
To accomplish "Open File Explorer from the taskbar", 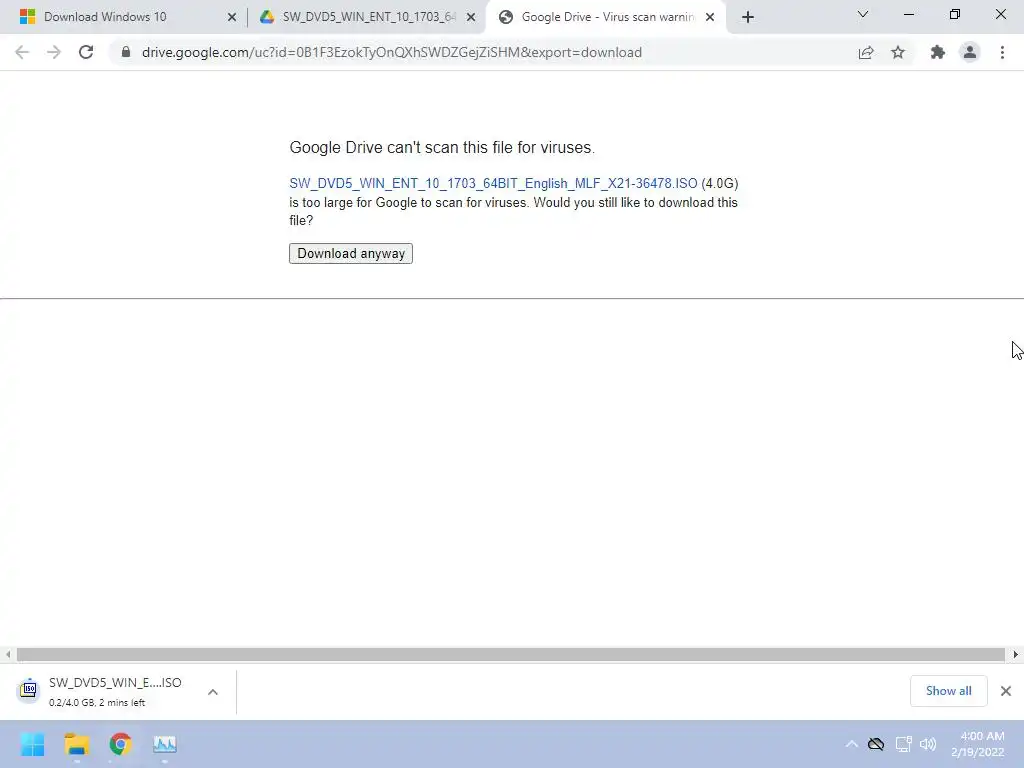I will coord(76,744).
